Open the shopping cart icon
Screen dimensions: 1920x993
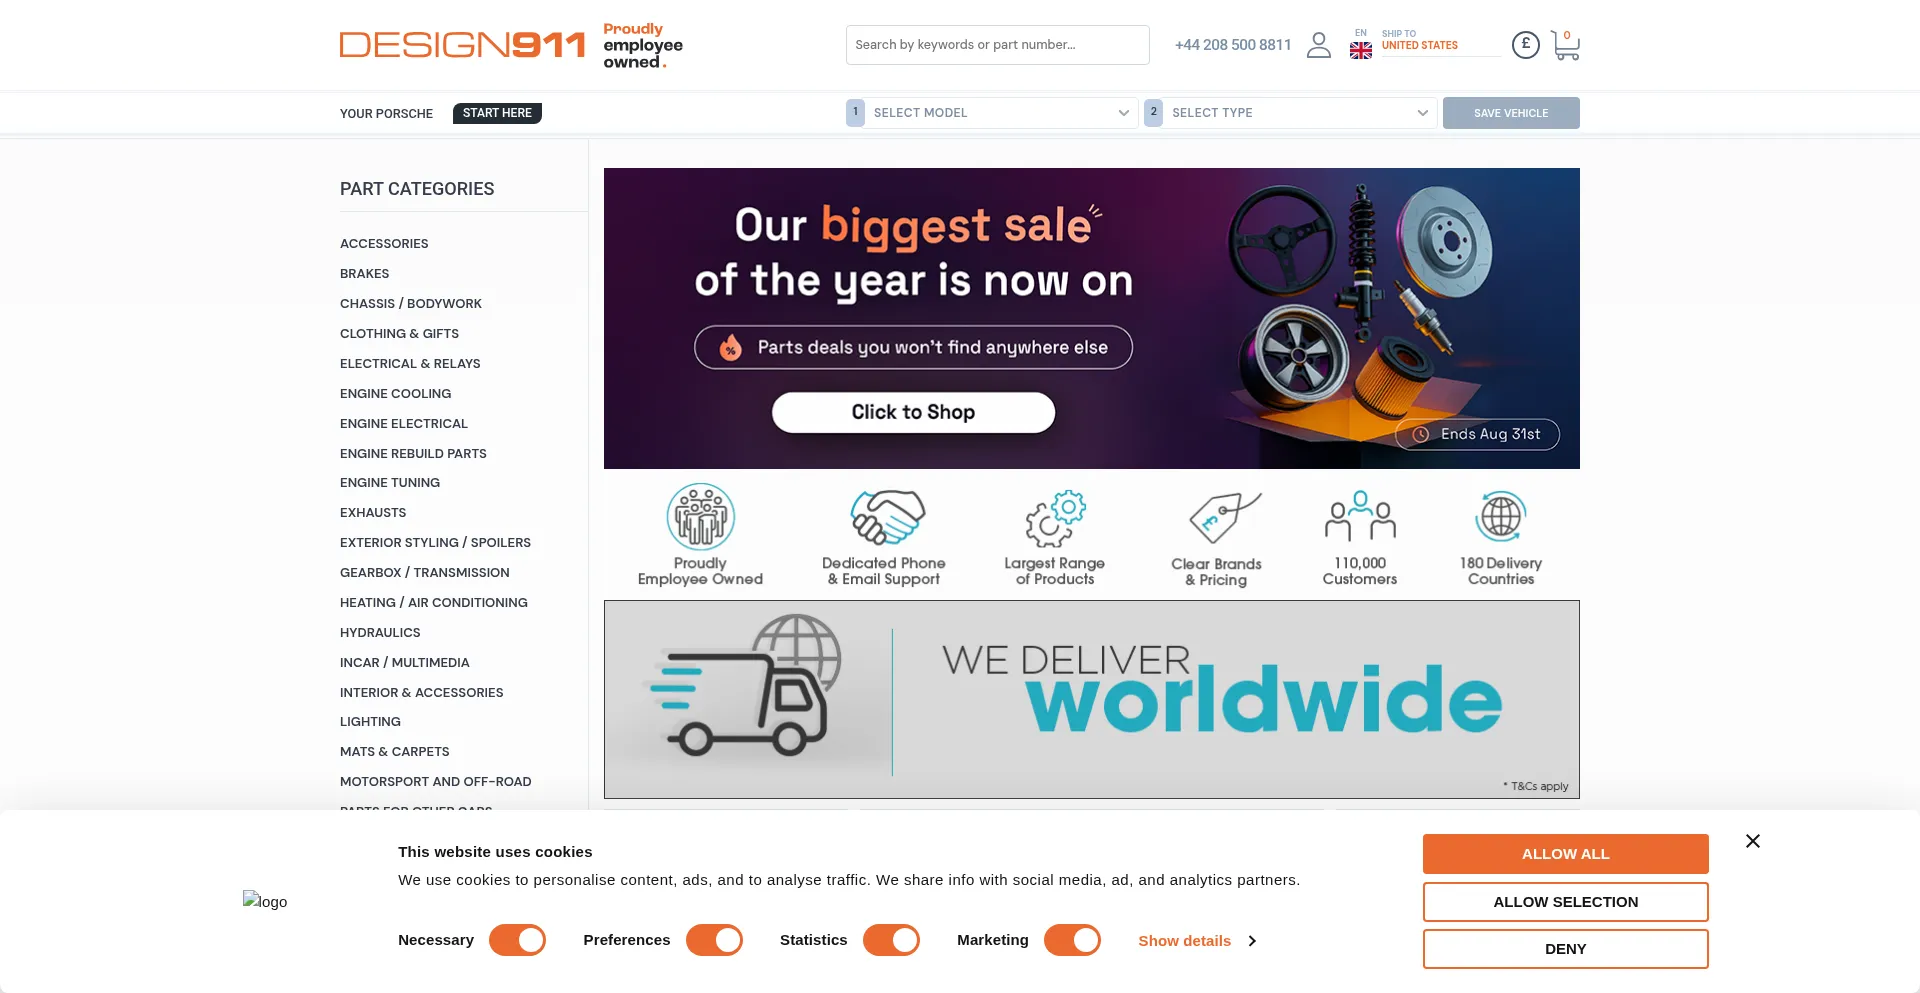1565,45
